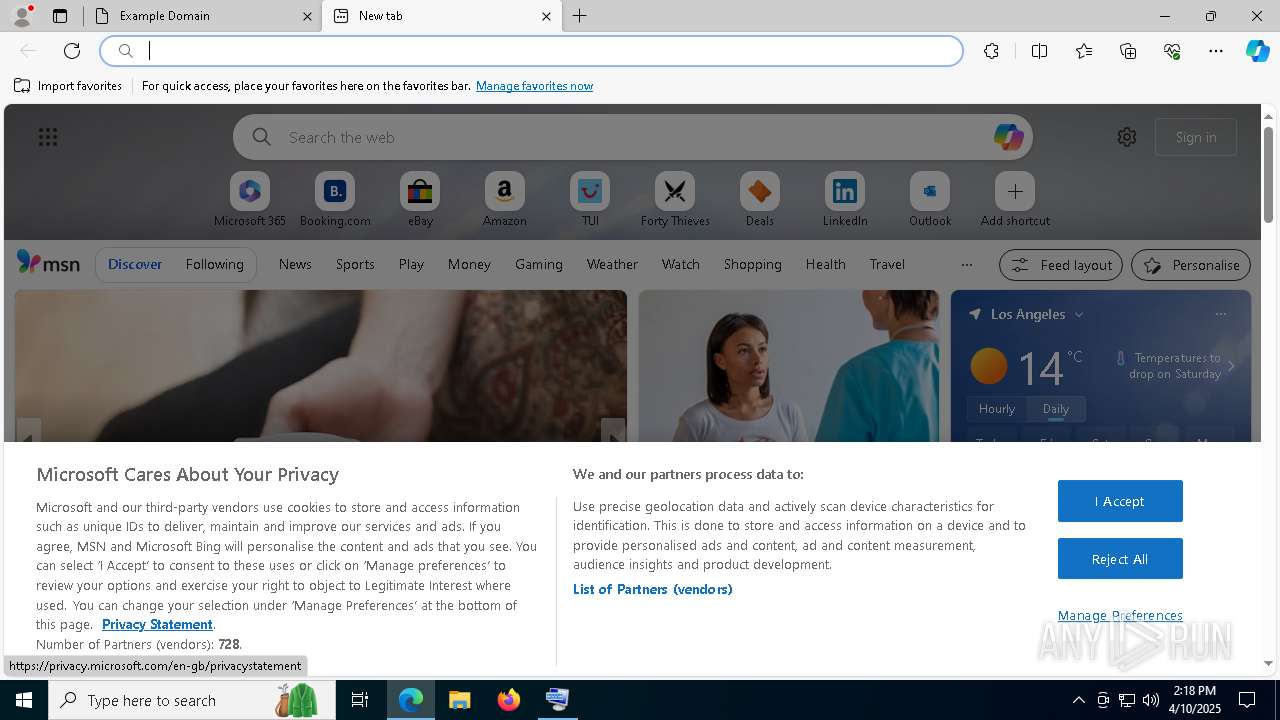Open LinkedIn shortcut
The width and height of the screenshot is (1280, 720).
coord(845,199)
